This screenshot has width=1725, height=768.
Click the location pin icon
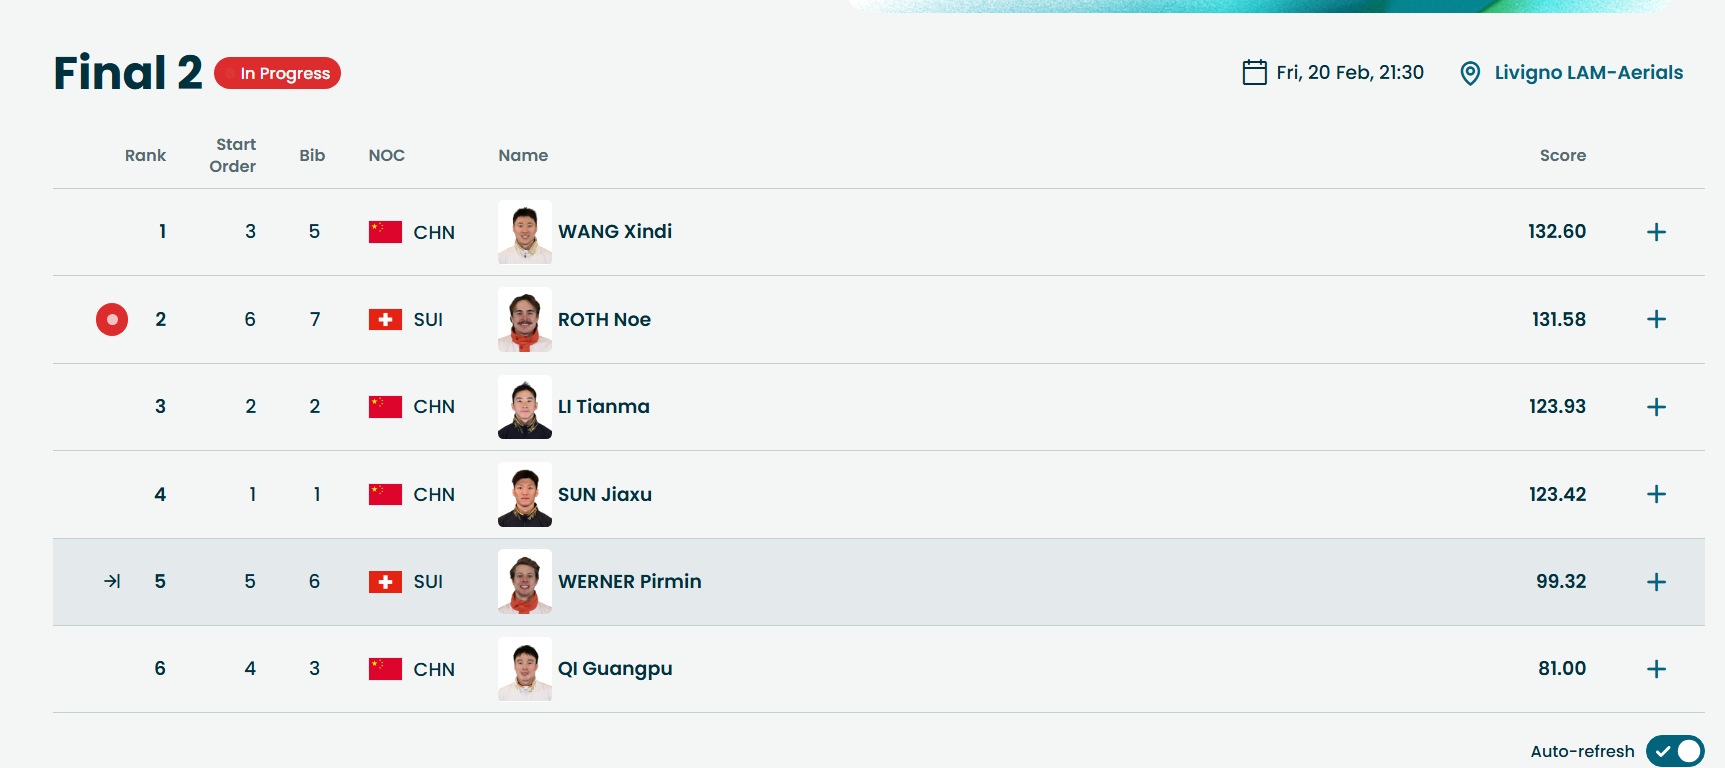point(1470,73)
